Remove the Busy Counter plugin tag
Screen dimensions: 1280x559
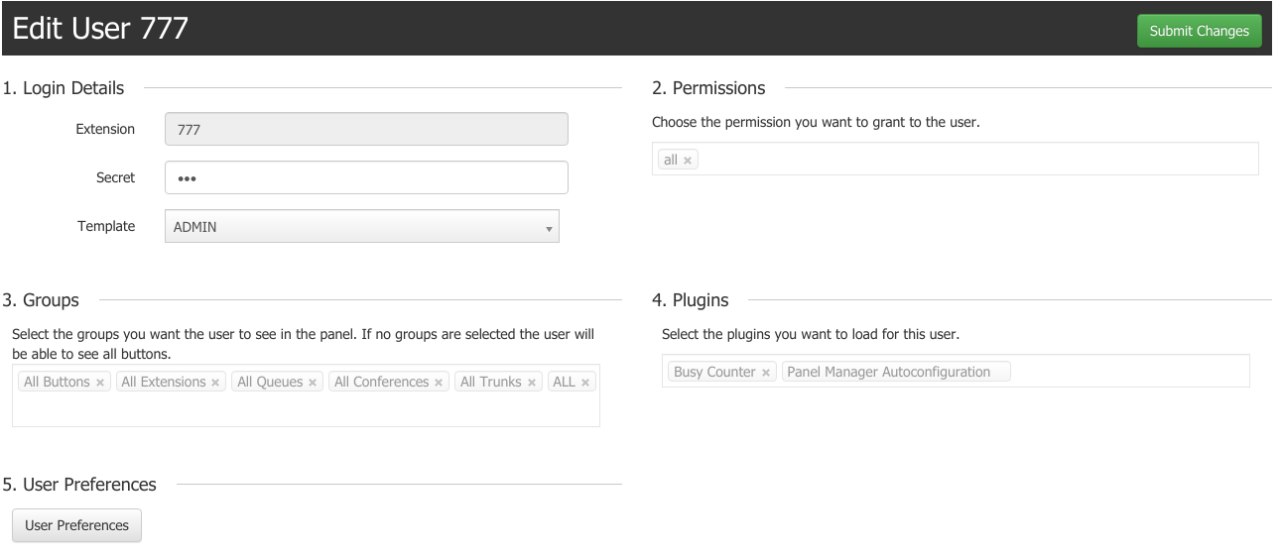pyautogui.click(x=765, y=372)
